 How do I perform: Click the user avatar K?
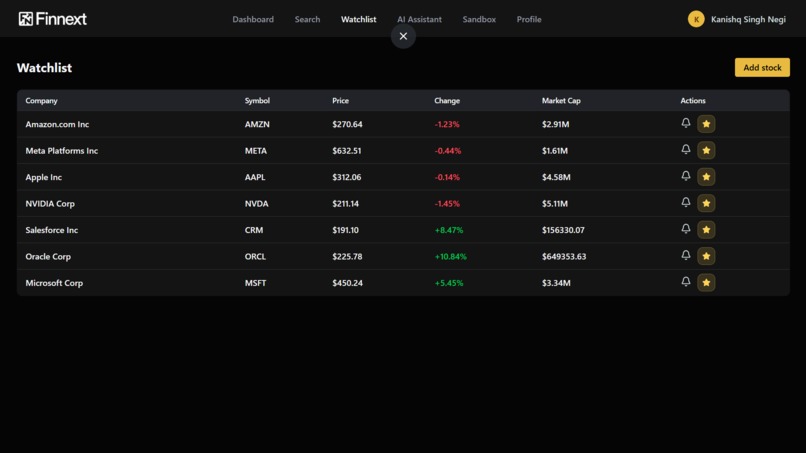click(x=696, y=19)
